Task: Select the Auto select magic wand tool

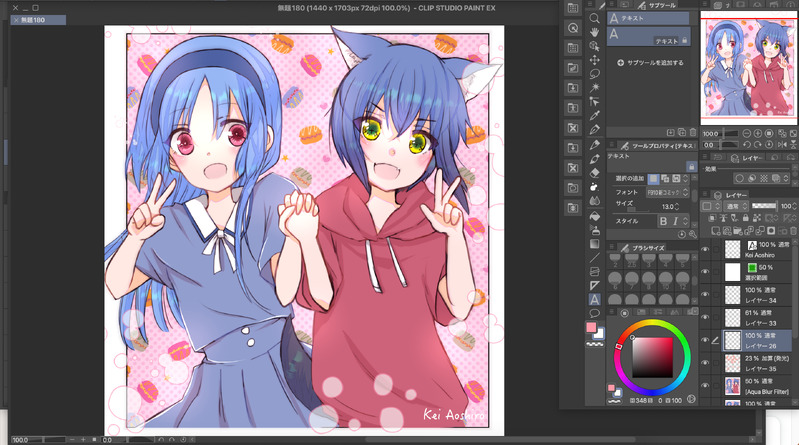Action: (x=594, y=88)
